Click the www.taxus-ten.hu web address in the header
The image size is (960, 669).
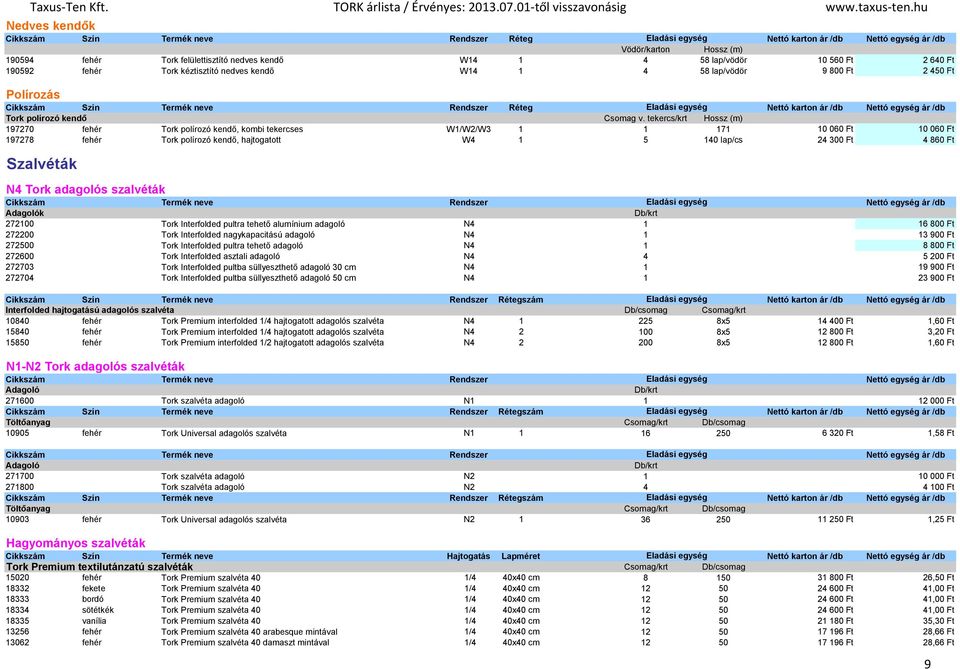coord(876,7)
